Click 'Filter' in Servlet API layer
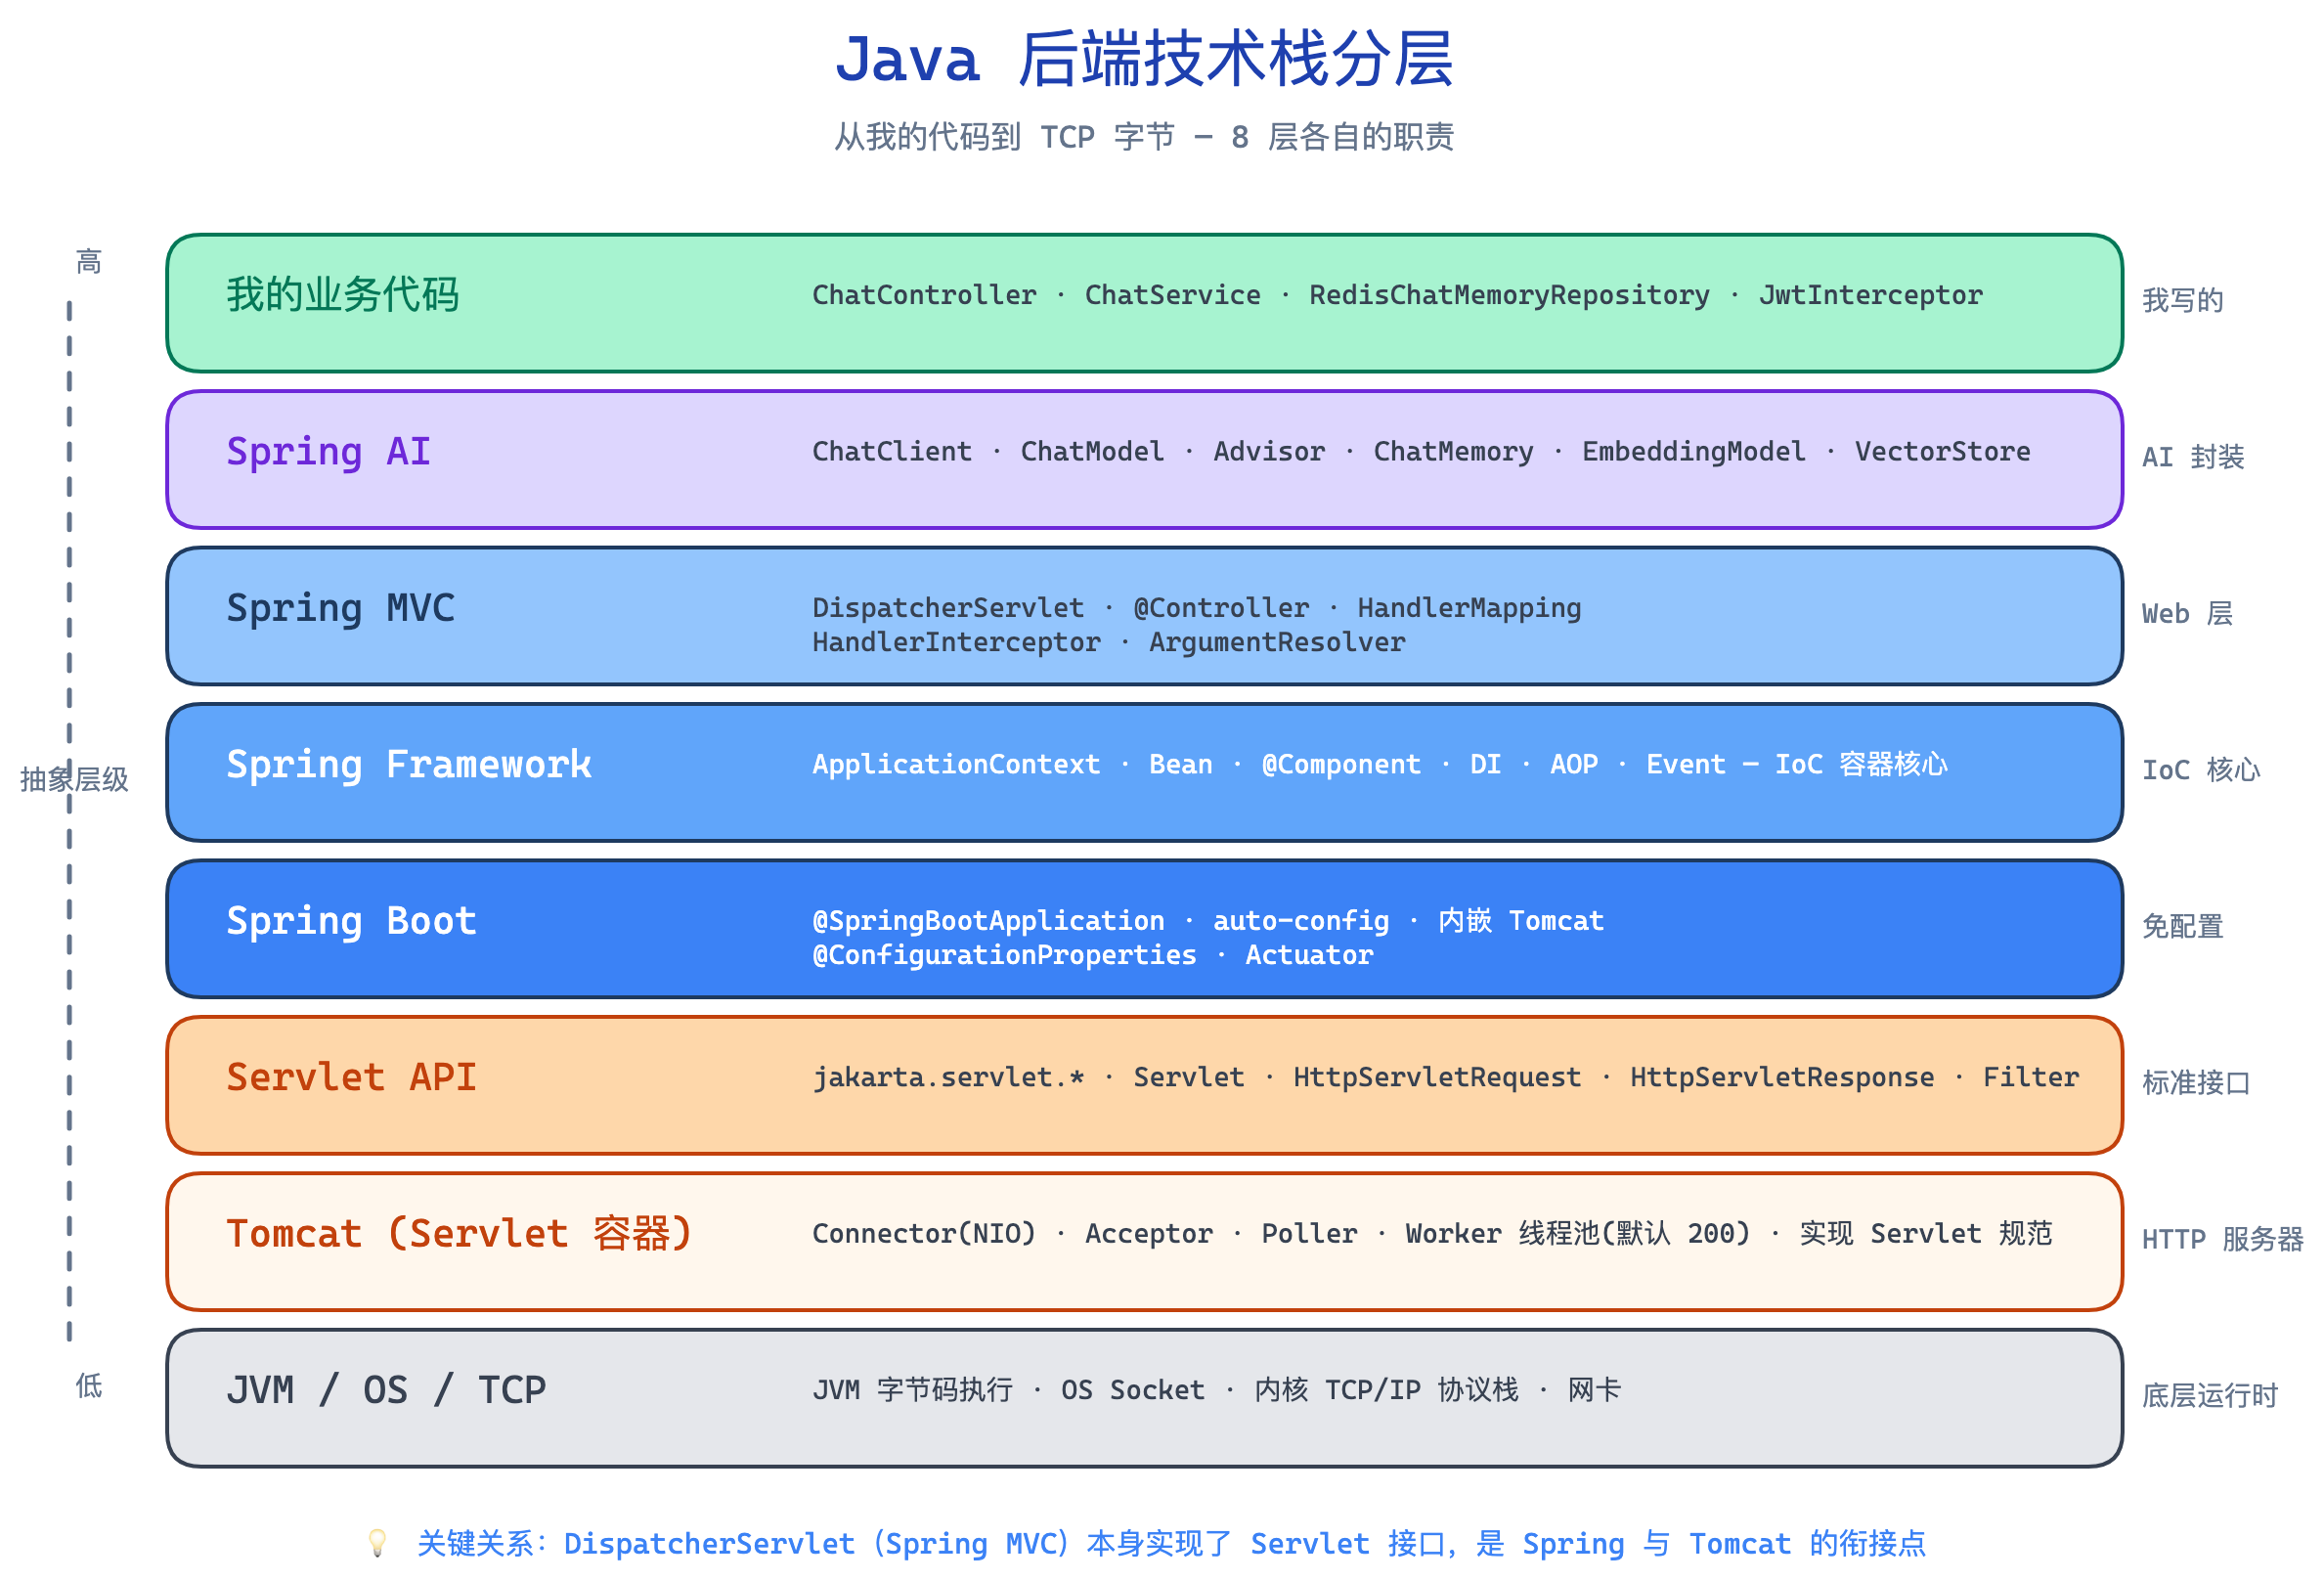2324x1581 pixels. coord(2032,1077)
